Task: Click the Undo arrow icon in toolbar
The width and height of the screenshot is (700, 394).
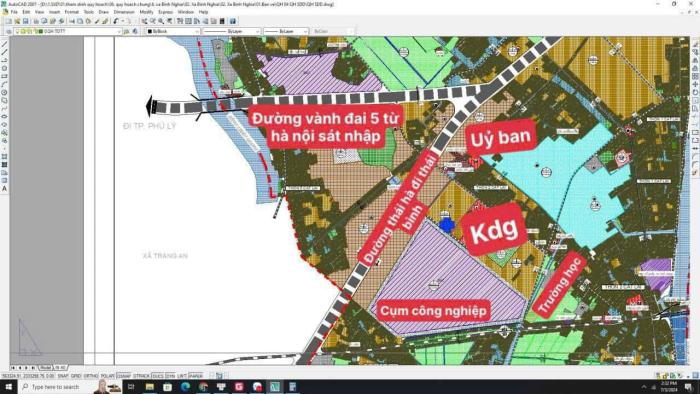Action: coord(116,21)
